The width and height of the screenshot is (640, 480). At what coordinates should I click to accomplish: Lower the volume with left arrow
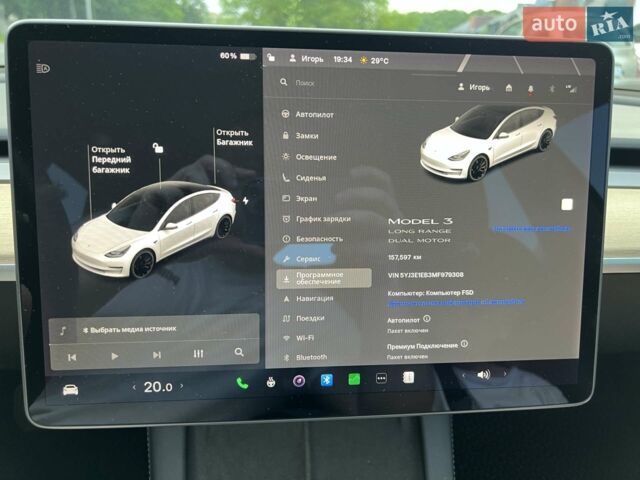pos(463,375)
